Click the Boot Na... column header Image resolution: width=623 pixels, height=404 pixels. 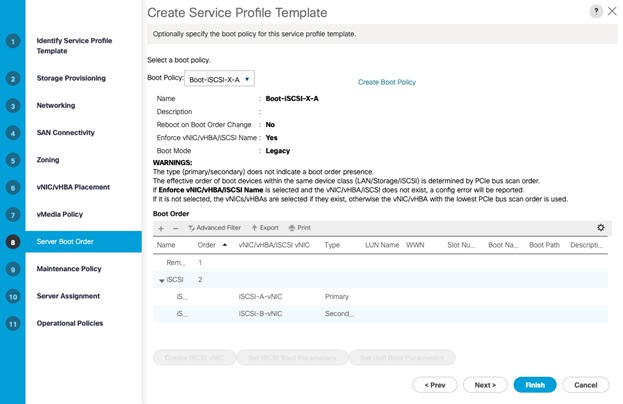click(503, 245)
